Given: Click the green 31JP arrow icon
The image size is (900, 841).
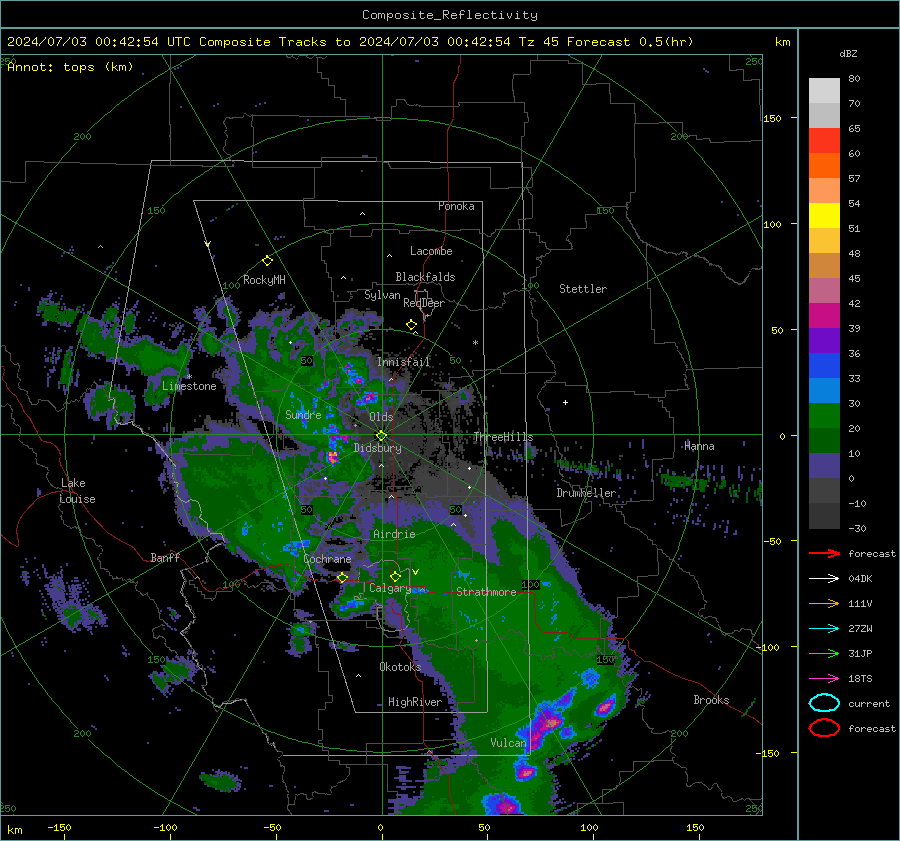Looking at the screenshot, I should (x=824, y=653).
